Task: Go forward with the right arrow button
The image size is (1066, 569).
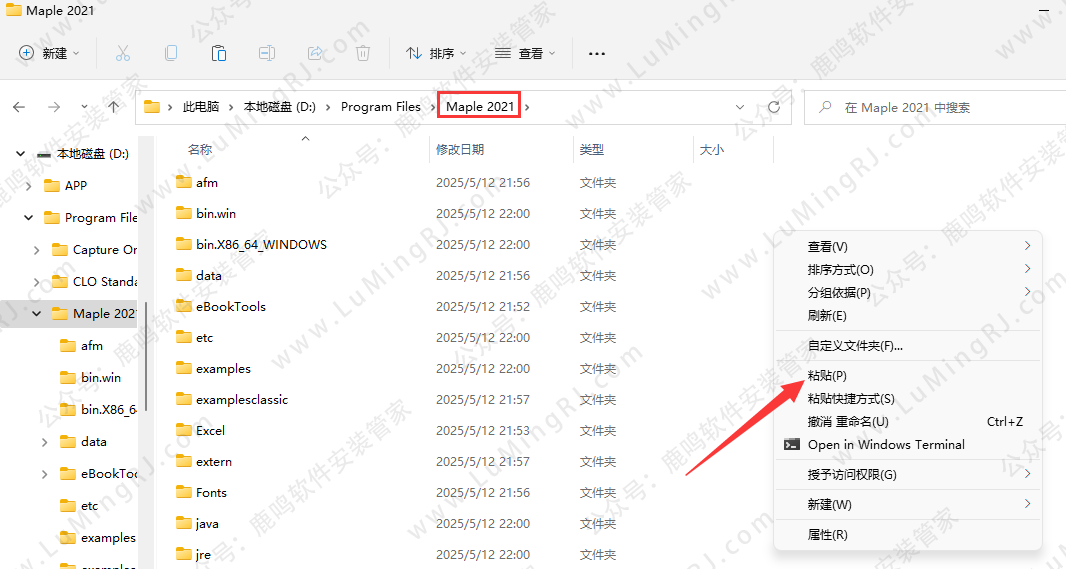Action: (54, 107)
